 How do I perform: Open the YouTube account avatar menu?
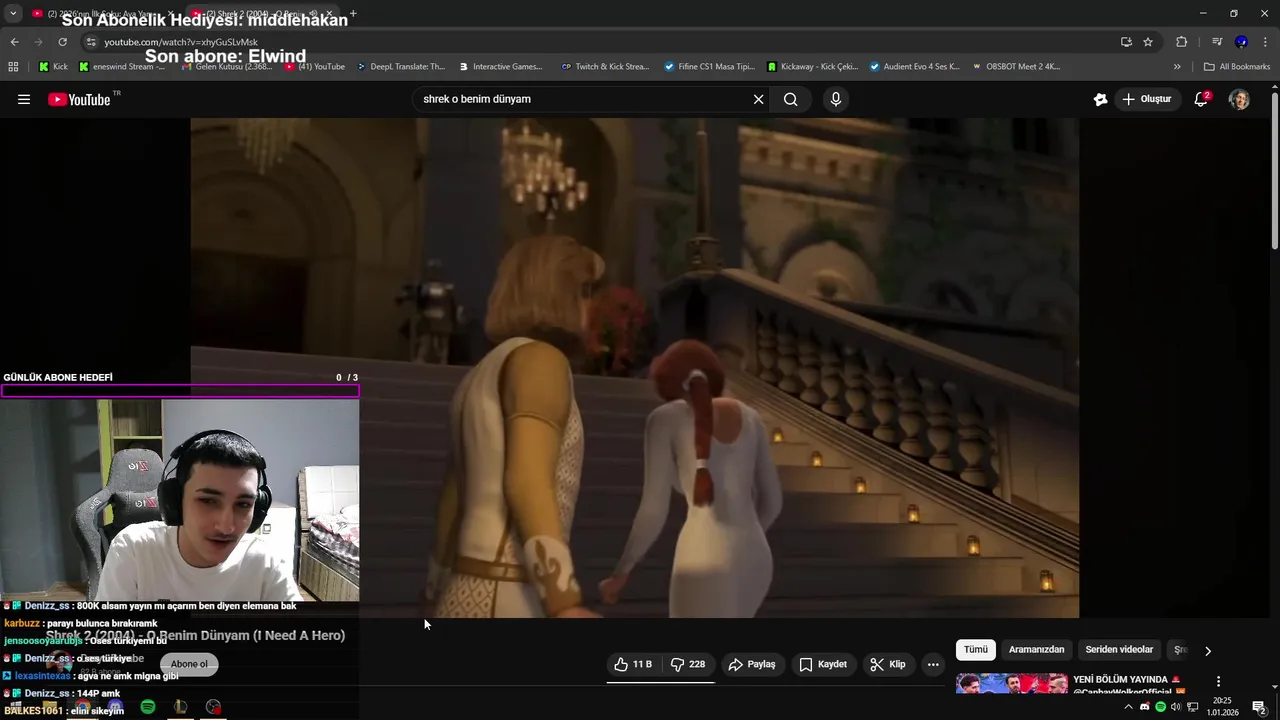(1239, 99)
